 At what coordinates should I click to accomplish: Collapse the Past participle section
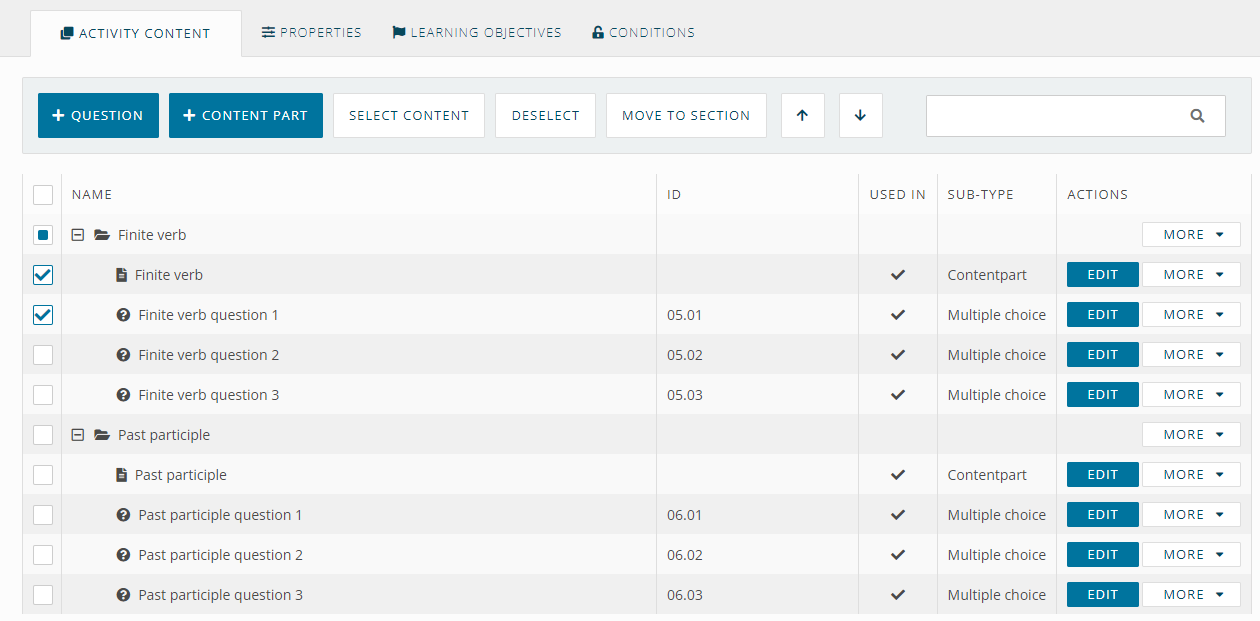point(78,435)
